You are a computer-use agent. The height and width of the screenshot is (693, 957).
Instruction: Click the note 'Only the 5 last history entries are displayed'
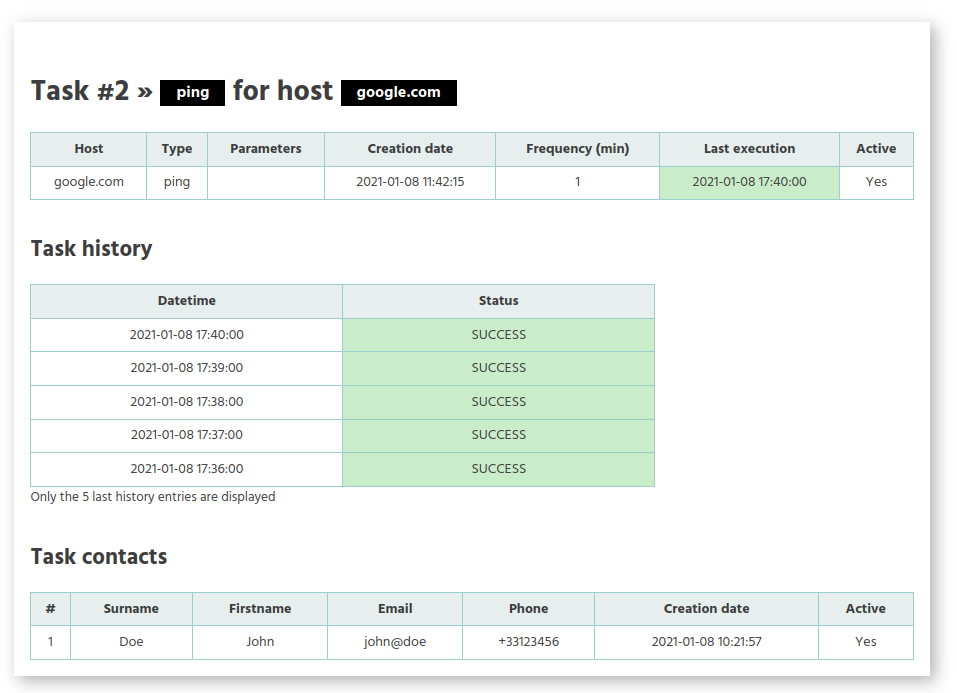[x=153, y=497]
